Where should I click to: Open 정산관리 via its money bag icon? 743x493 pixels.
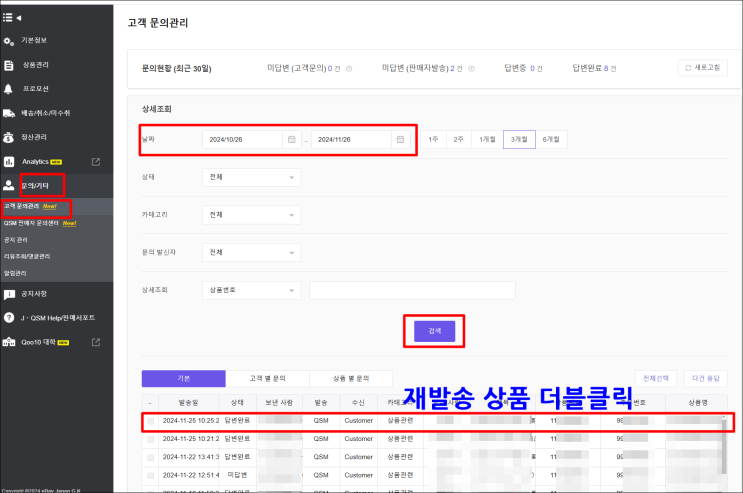[9, 137]
